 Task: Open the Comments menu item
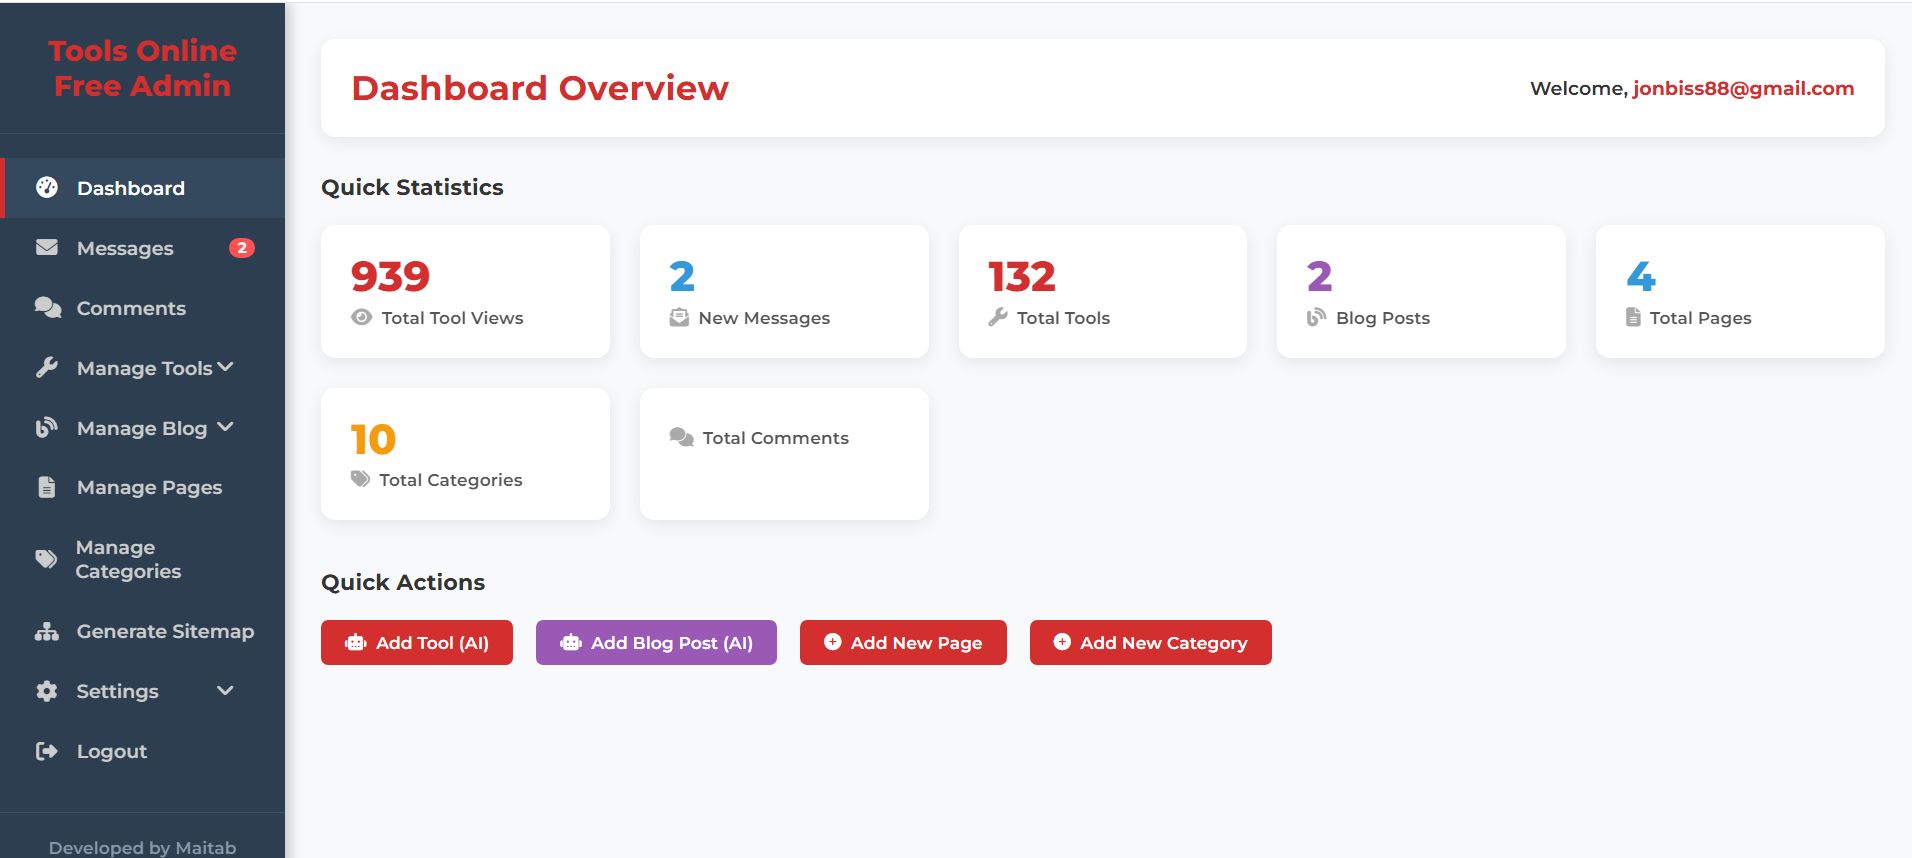pos(131,308)
